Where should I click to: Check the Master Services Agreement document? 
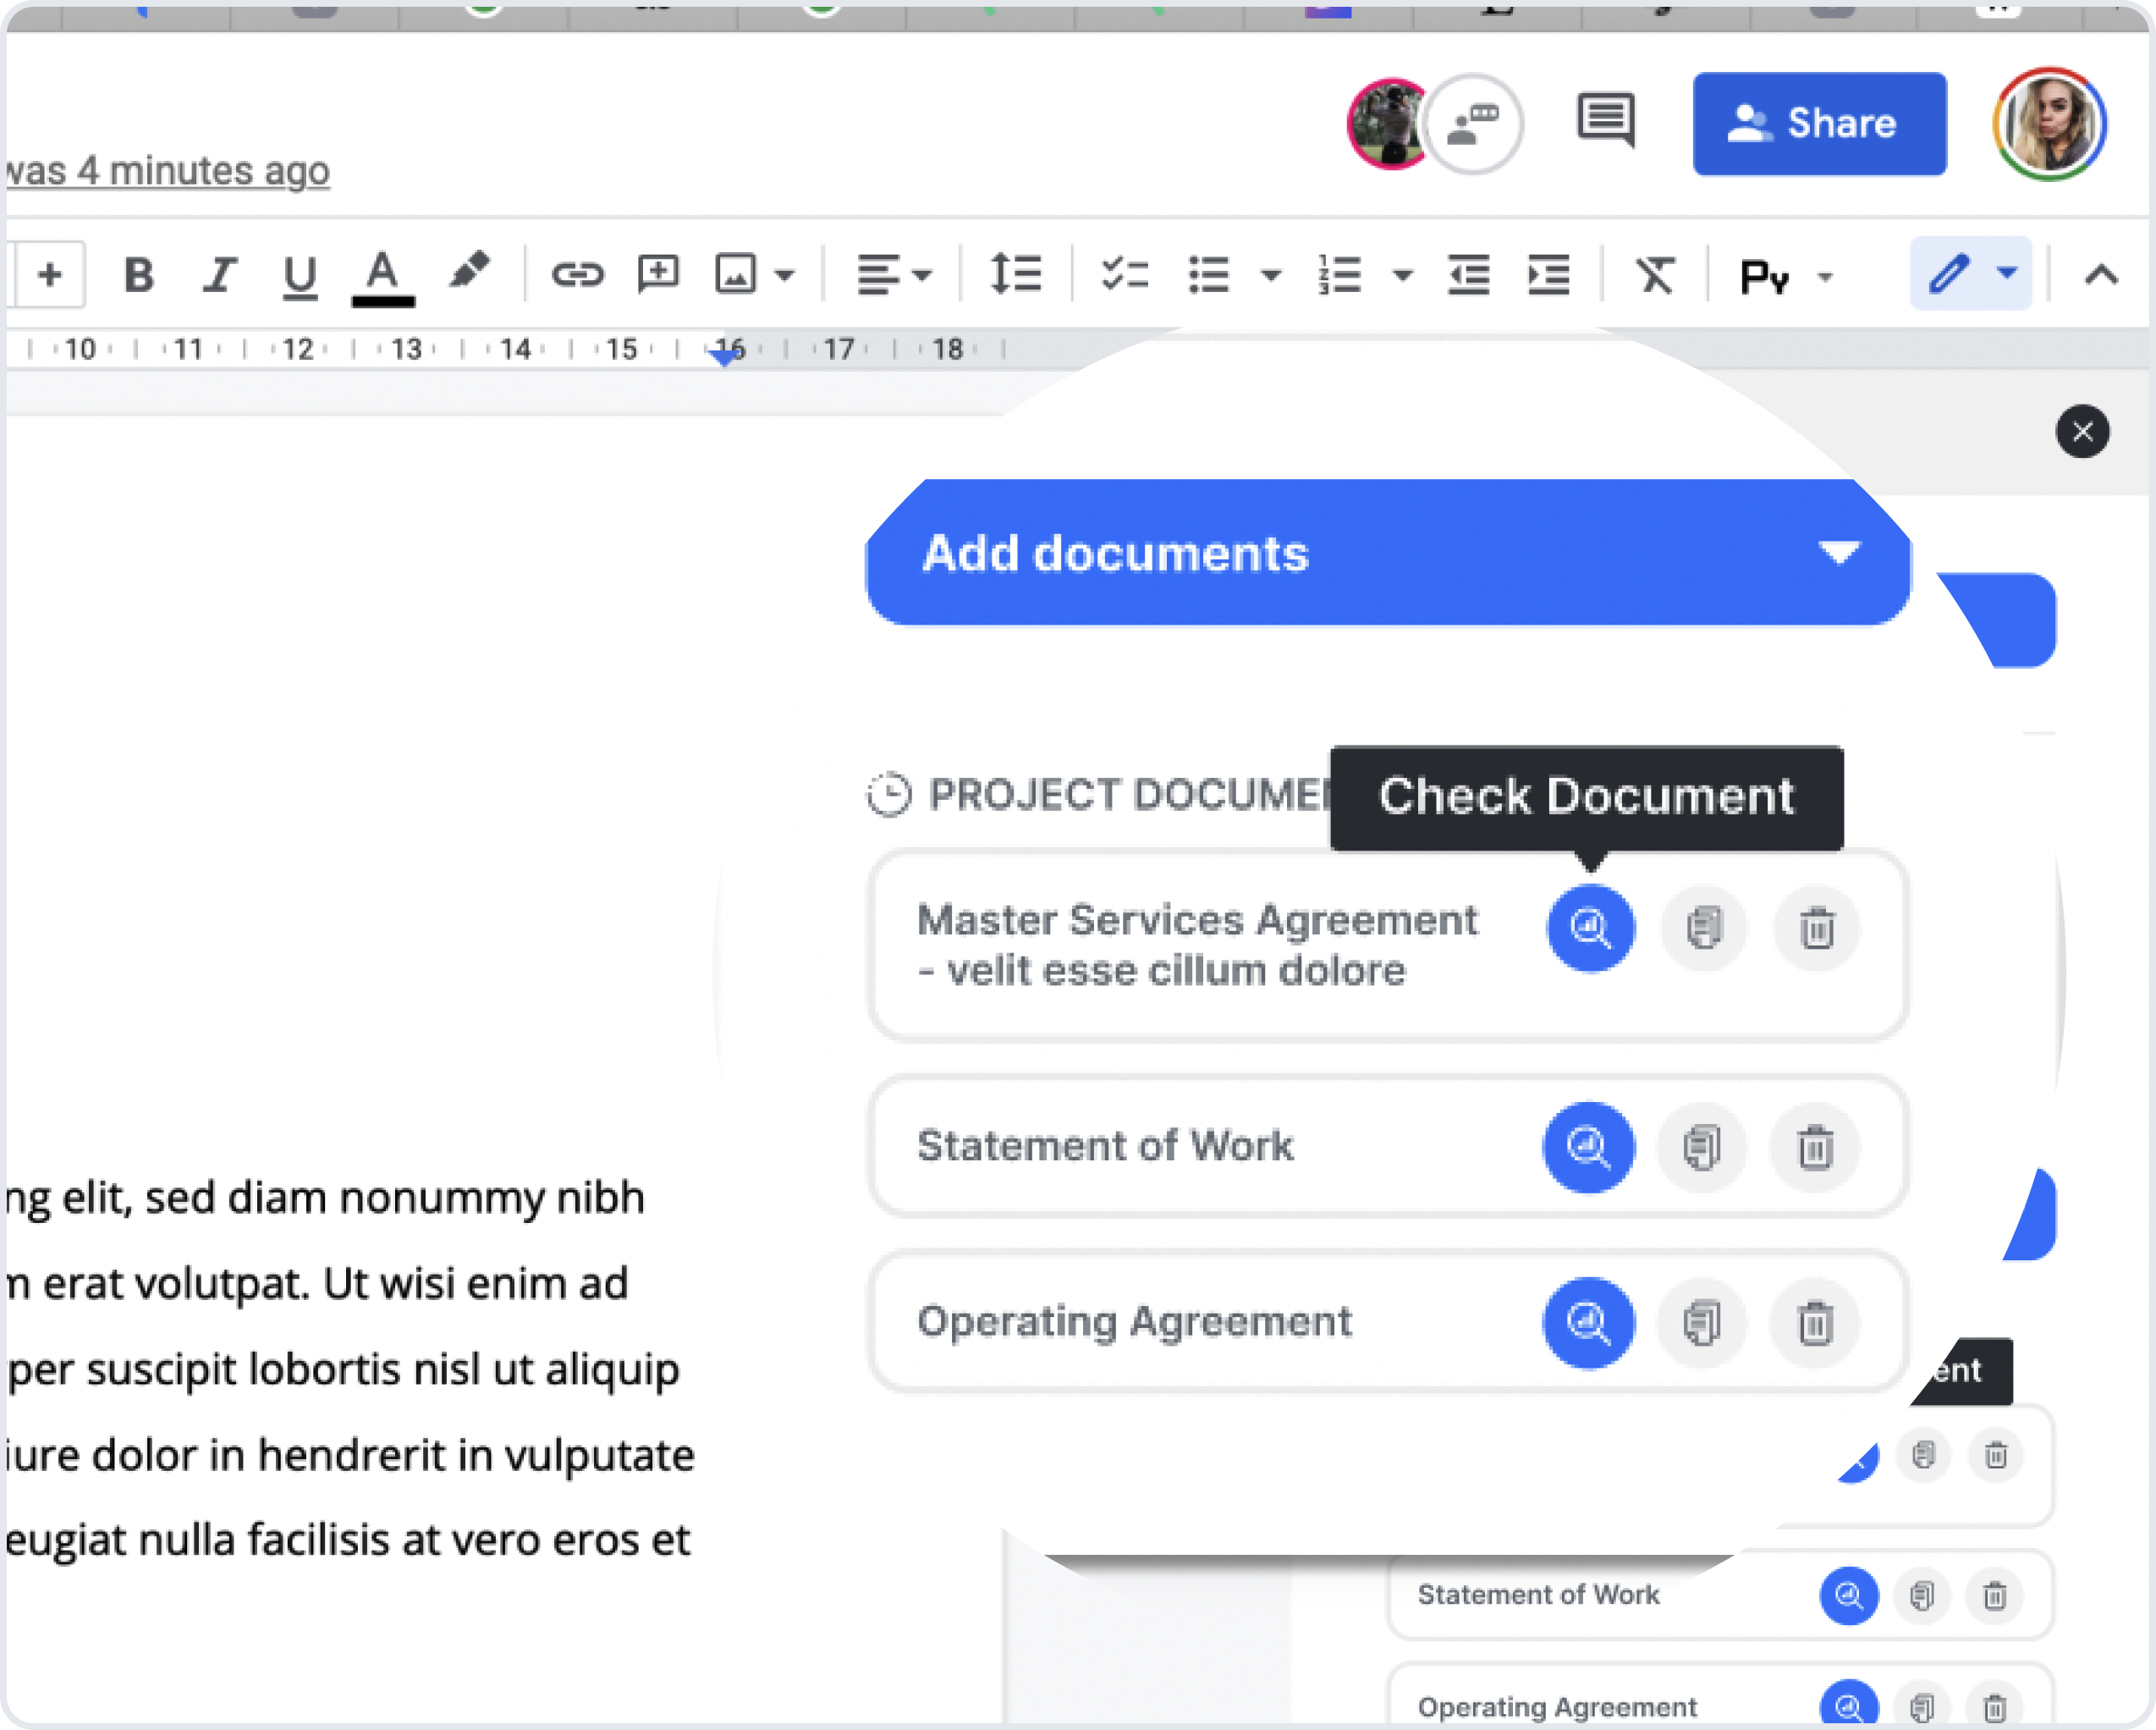click(x=1590, y=928)
